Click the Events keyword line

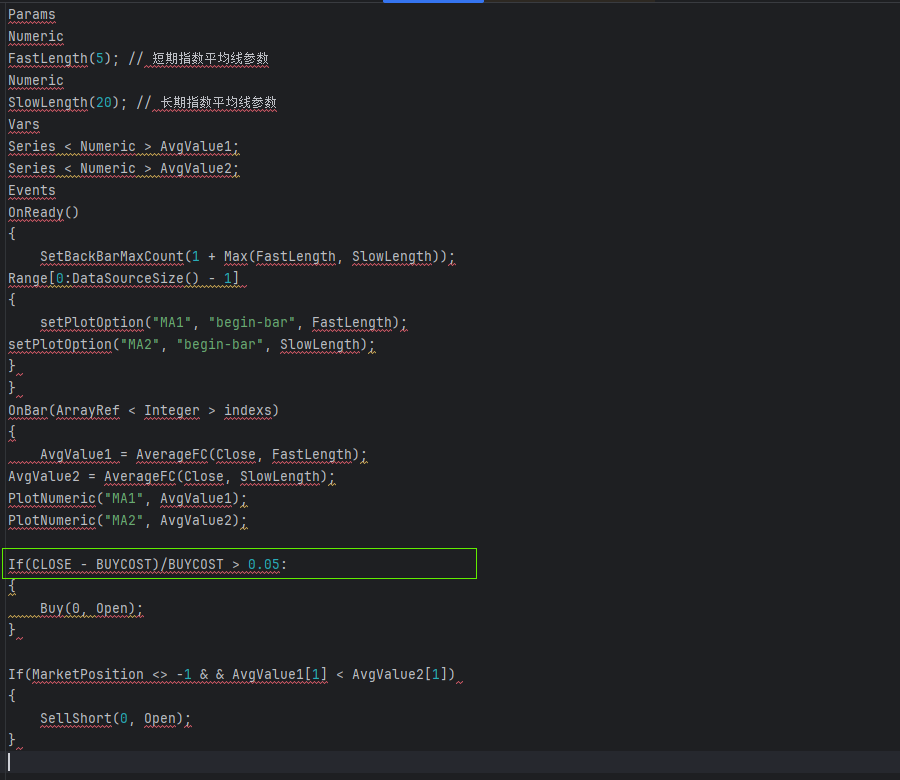coord(32,191)
